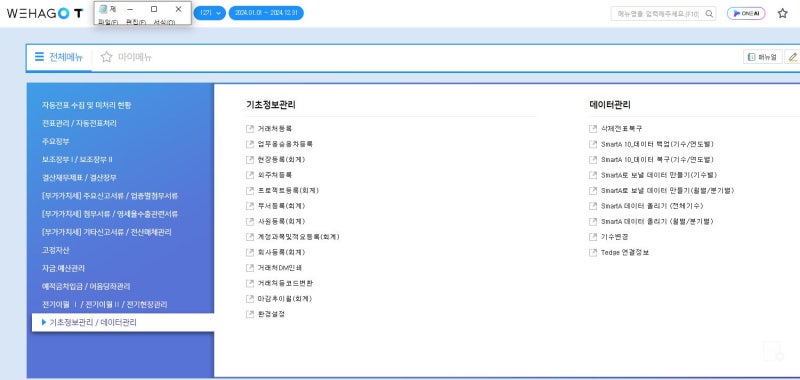
Task: Open the 매뉴얼 manual button
Action: pos(763,57)
